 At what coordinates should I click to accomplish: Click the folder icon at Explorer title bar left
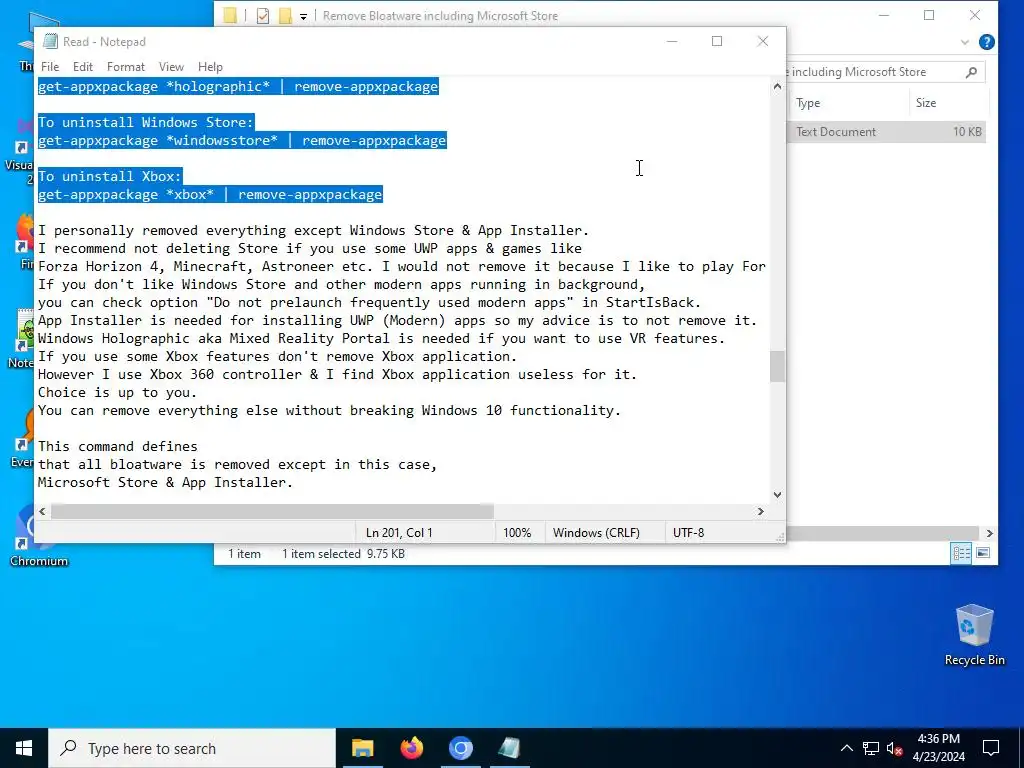(x=230, y=16)
